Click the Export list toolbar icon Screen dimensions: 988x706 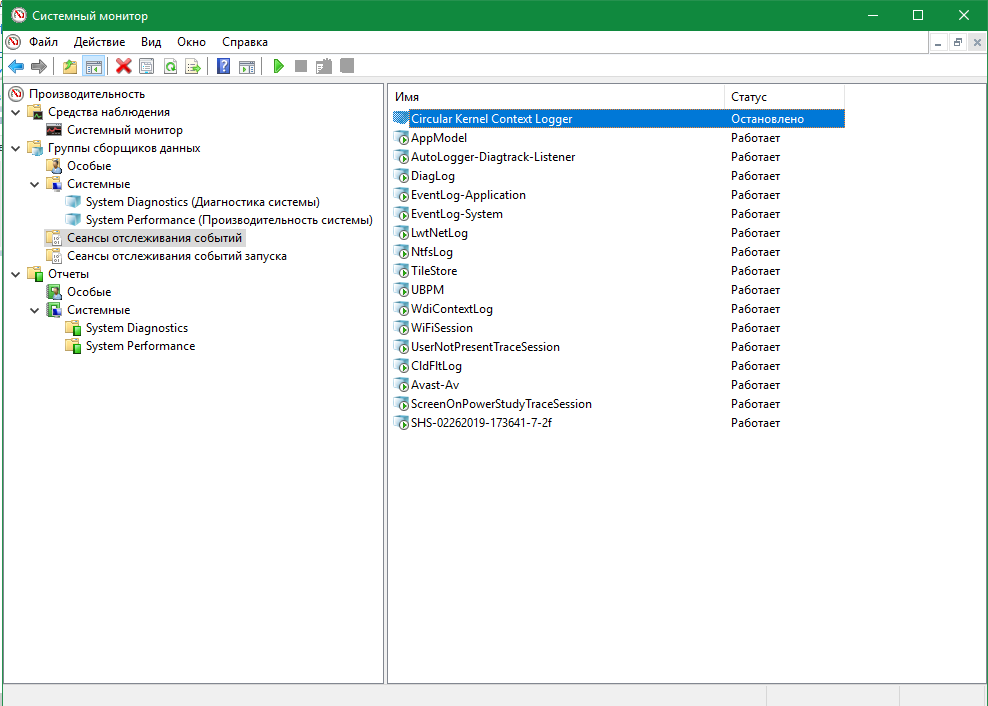(x=193, y=66)
